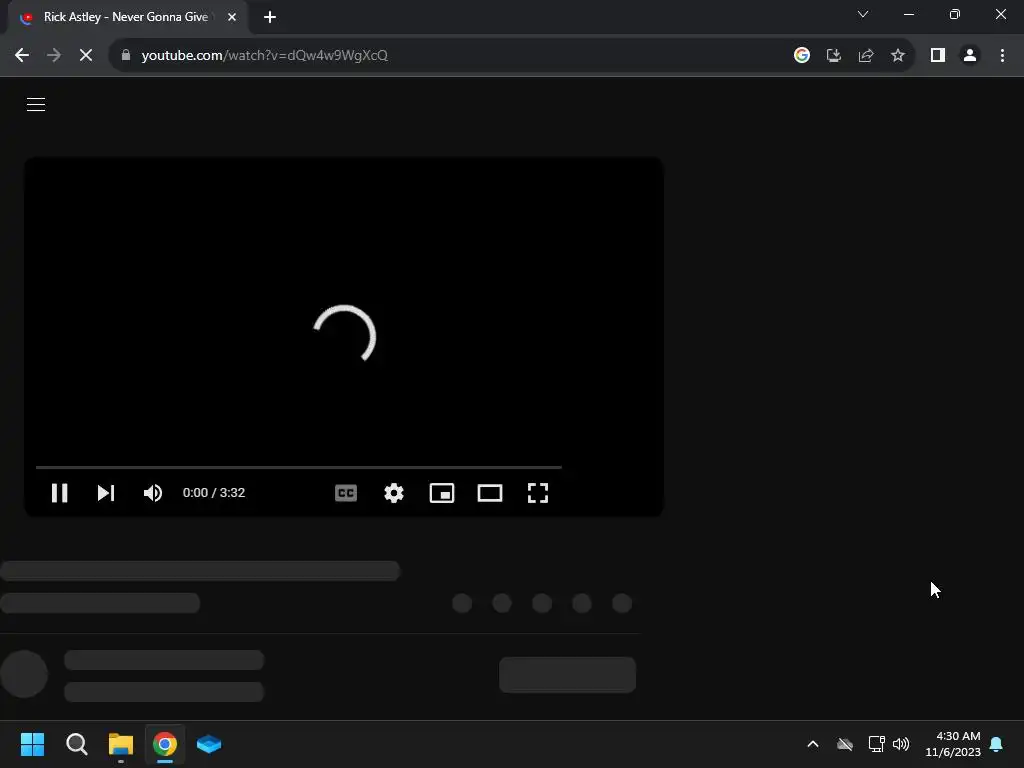Open taskbar search

(x=76, y=744)
